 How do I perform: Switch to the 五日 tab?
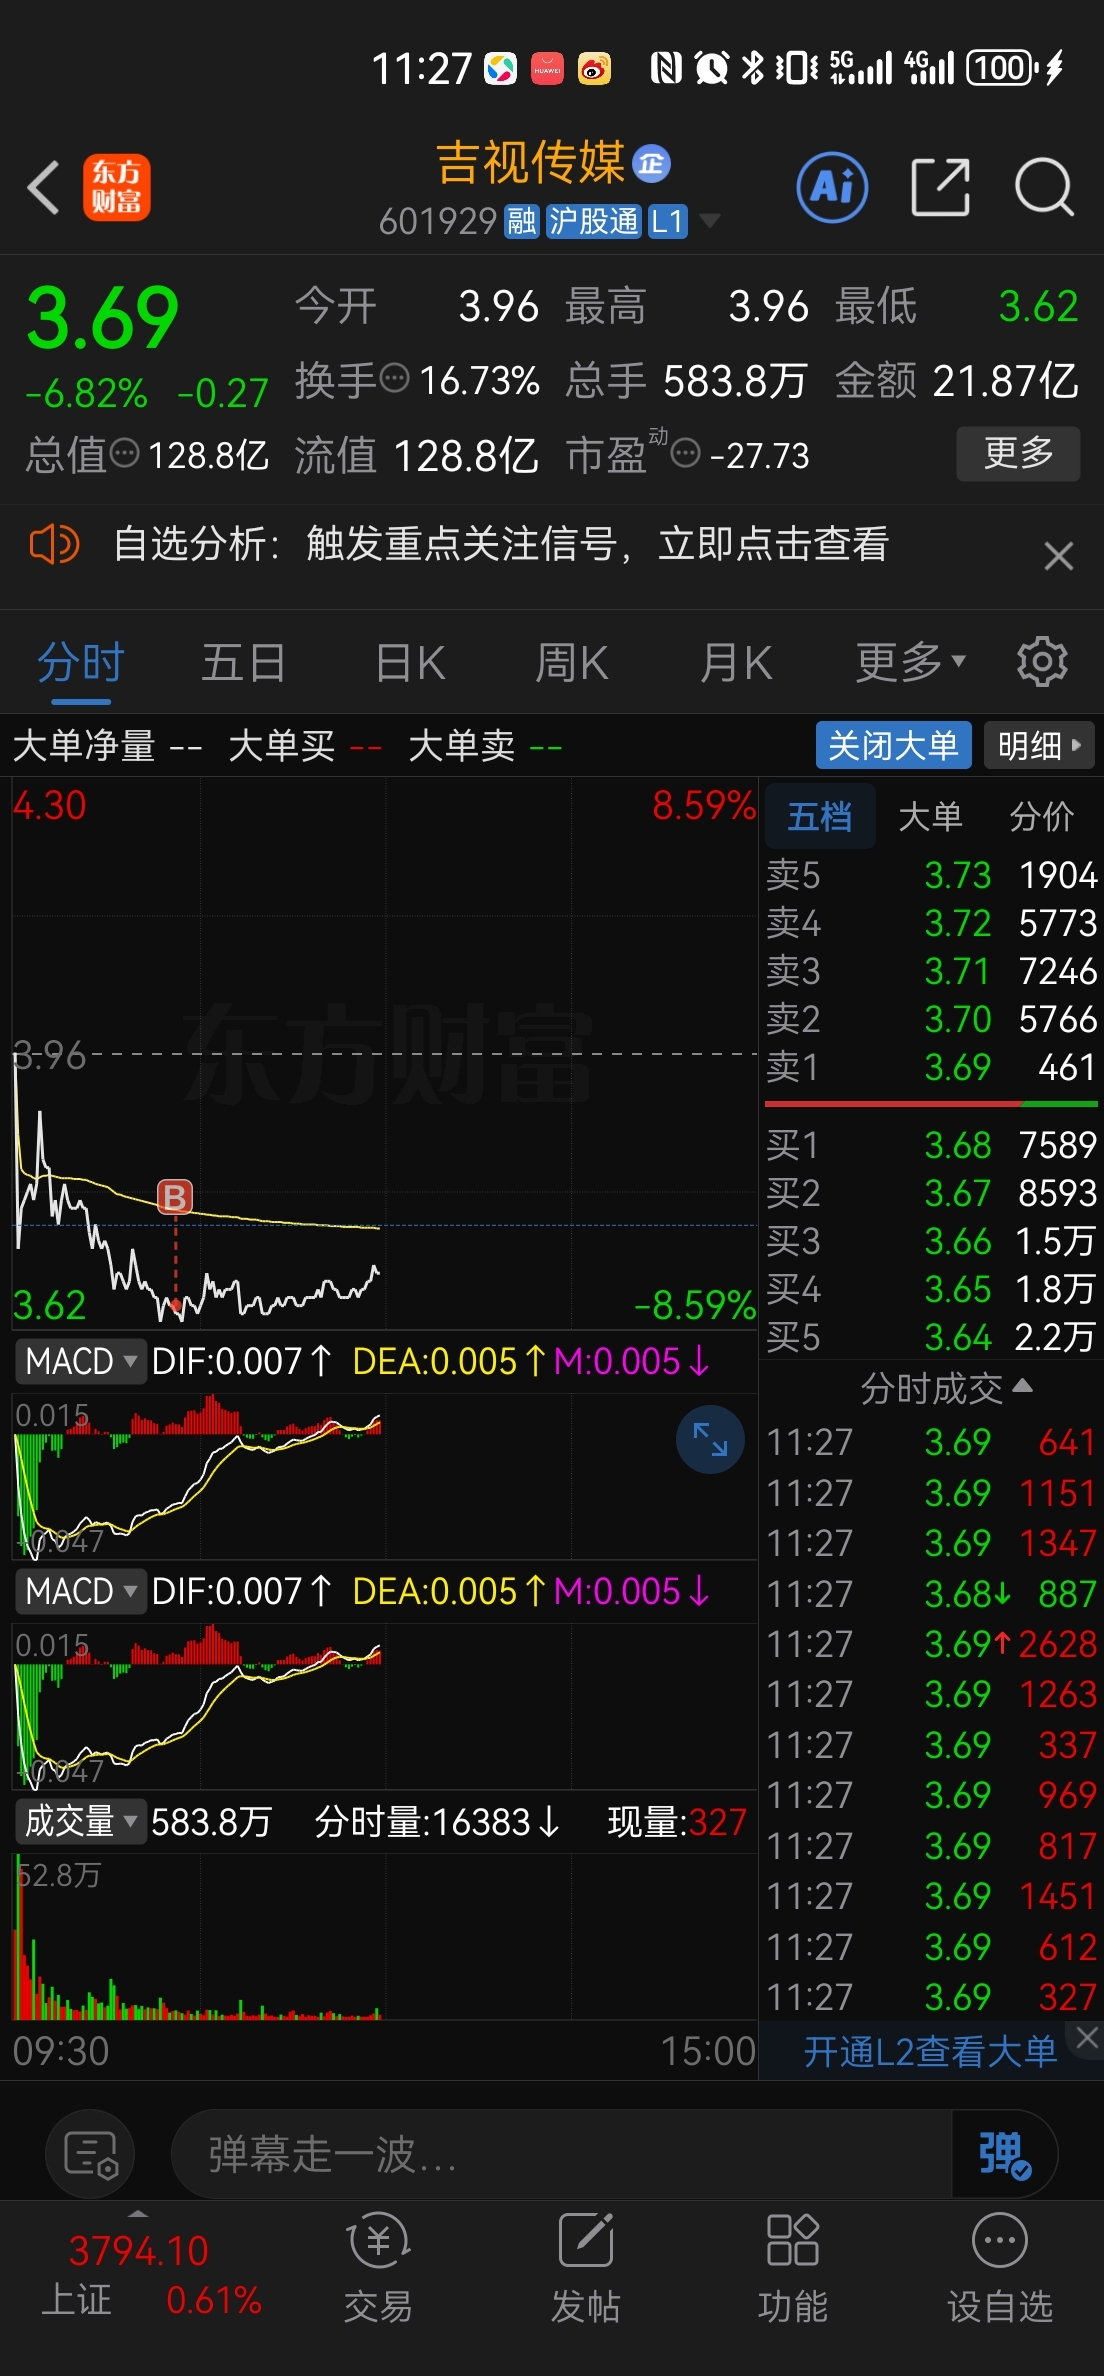click(244, 663)
